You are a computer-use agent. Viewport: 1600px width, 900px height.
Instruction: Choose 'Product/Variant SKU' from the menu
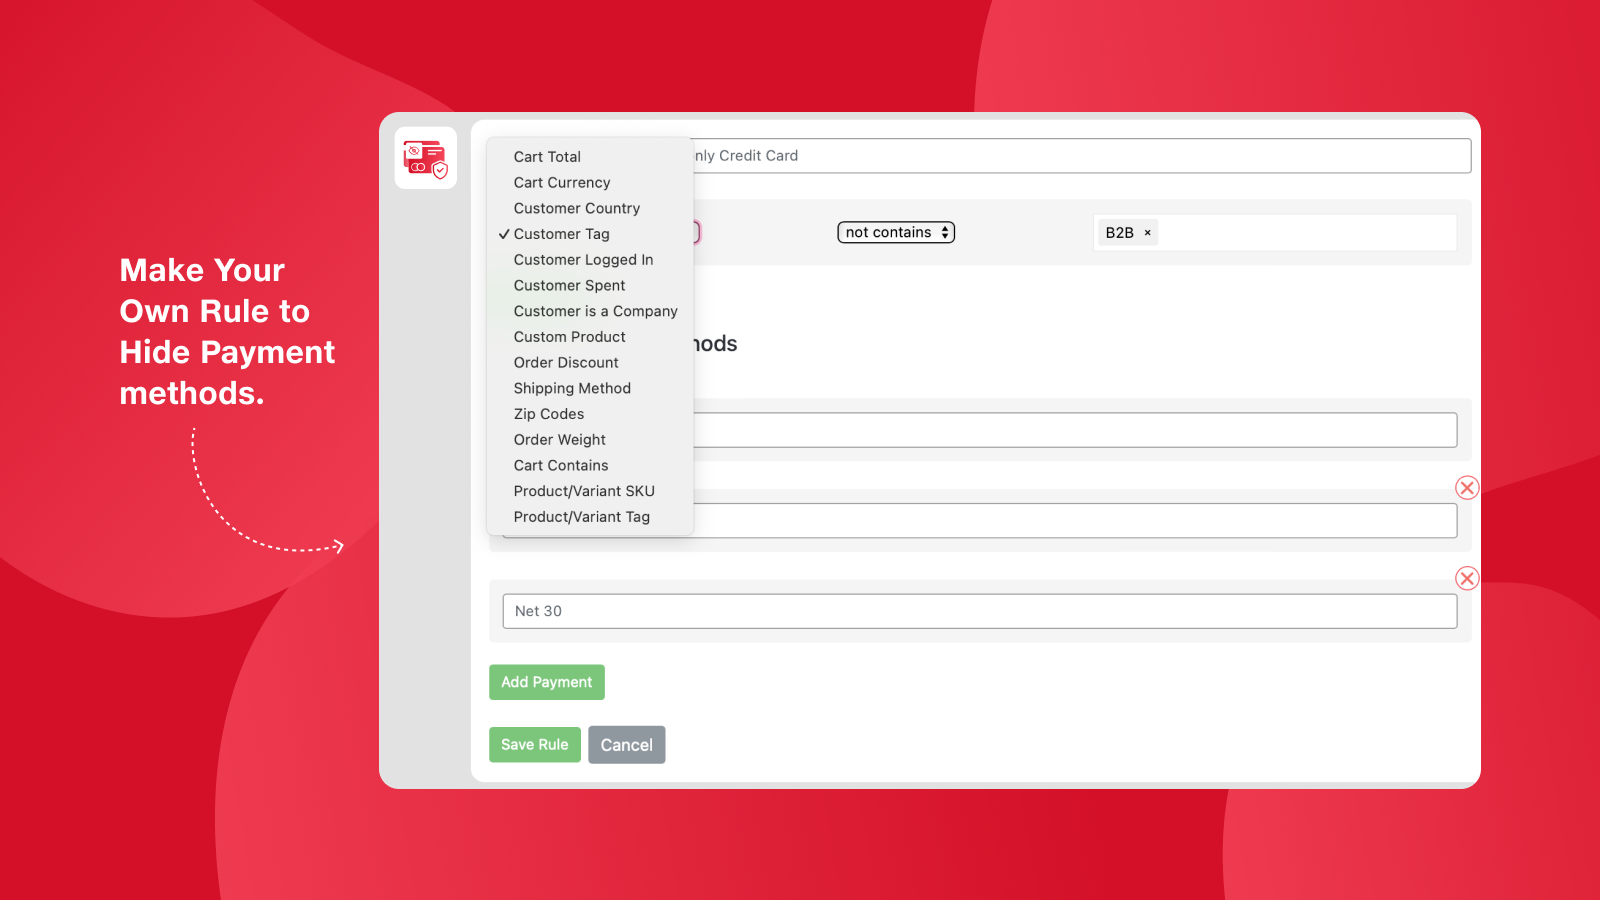click(x=585, y=490)
